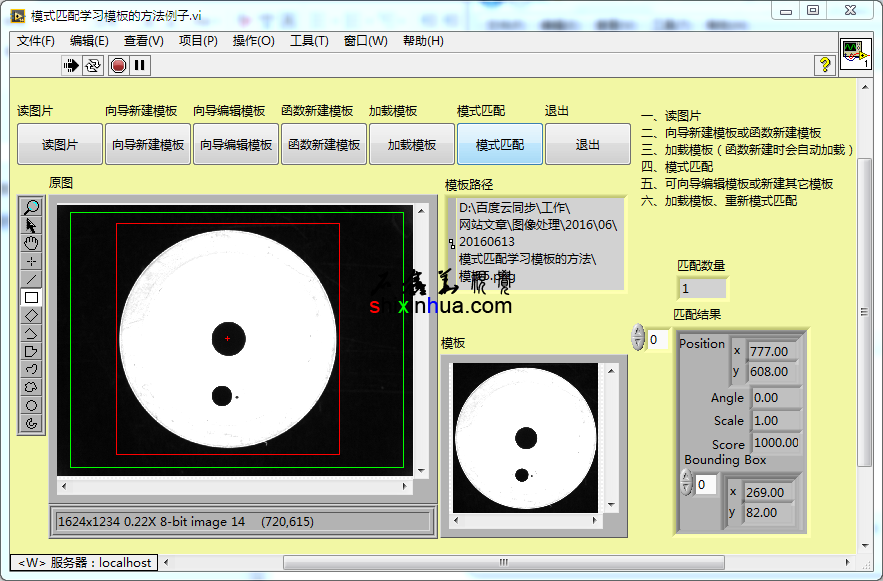Open the 工具(T) menu
This screenshot has height=581, width=883.
coord(309,41)
